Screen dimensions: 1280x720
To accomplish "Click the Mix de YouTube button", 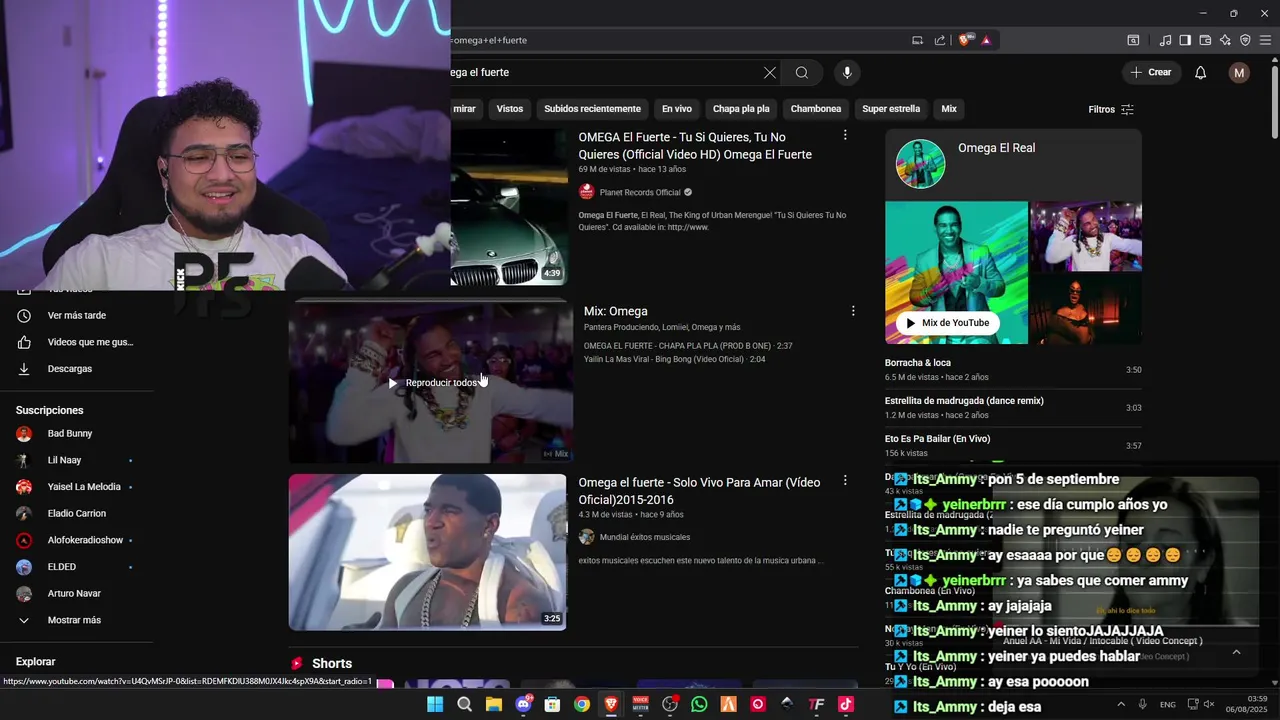I will (948, 323).
